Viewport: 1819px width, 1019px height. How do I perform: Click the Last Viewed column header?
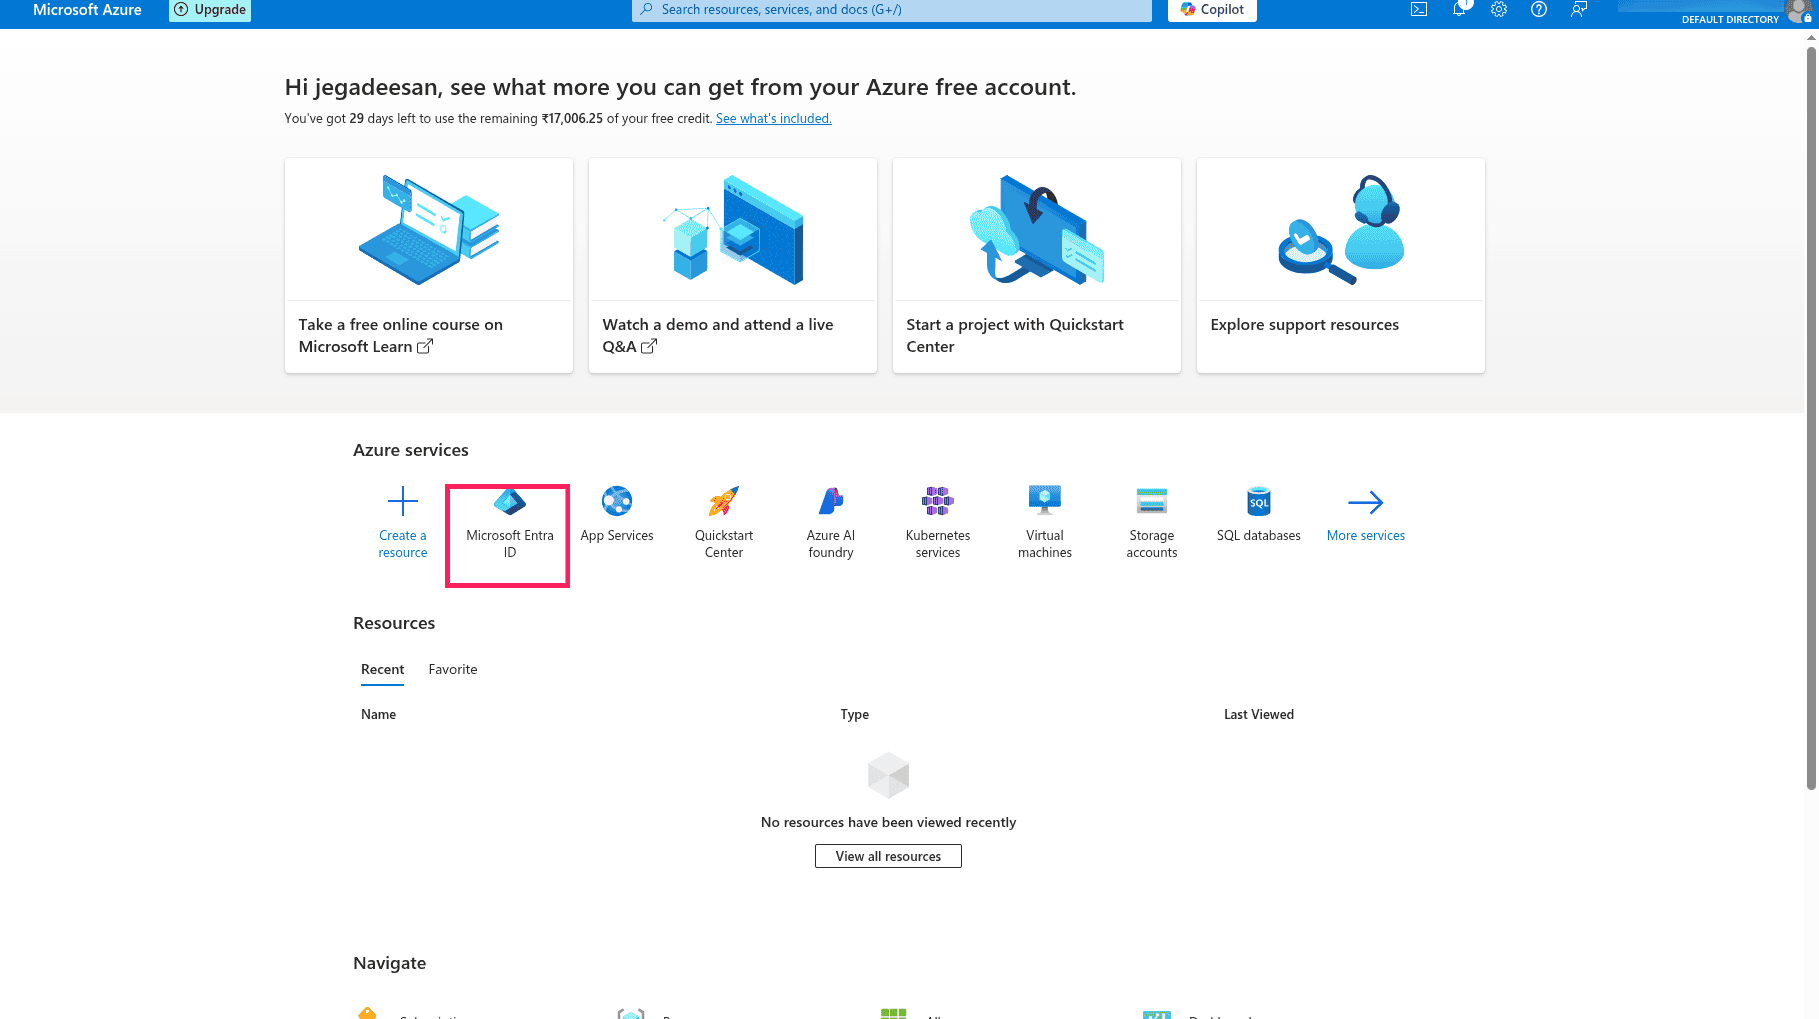tap(1259, 714)
